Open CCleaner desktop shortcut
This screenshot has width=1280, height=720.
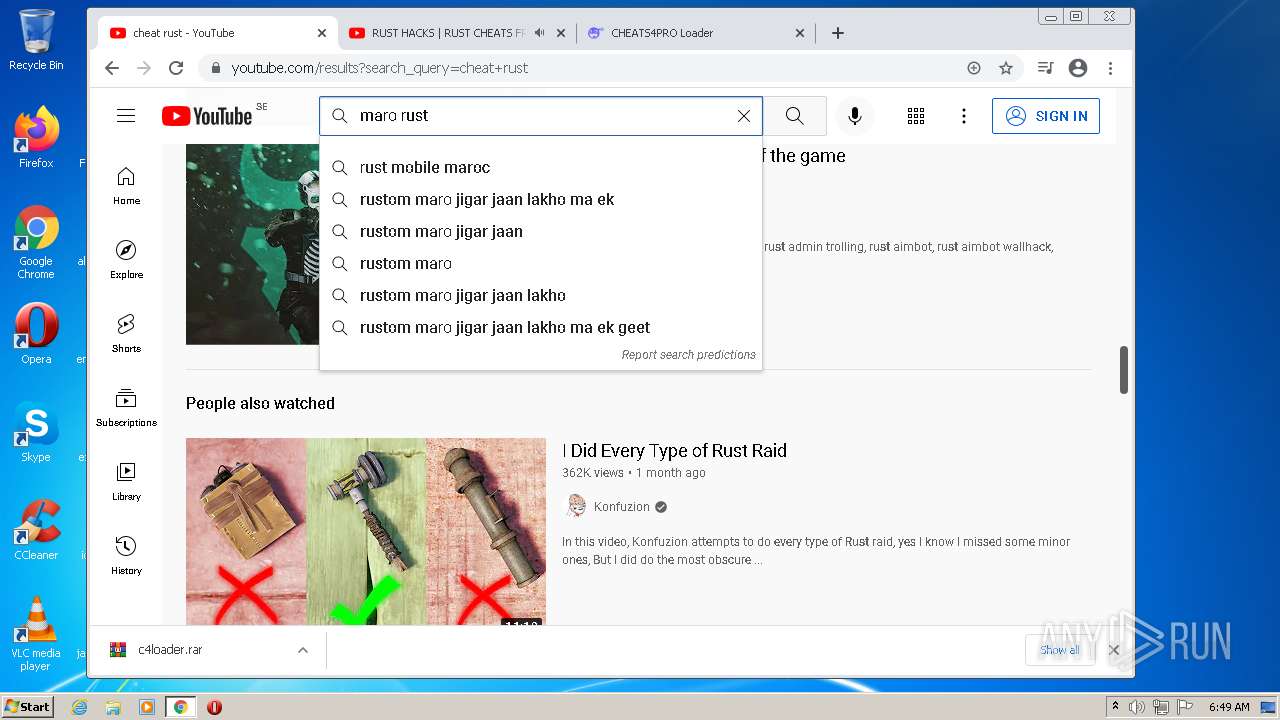(36, 530)
